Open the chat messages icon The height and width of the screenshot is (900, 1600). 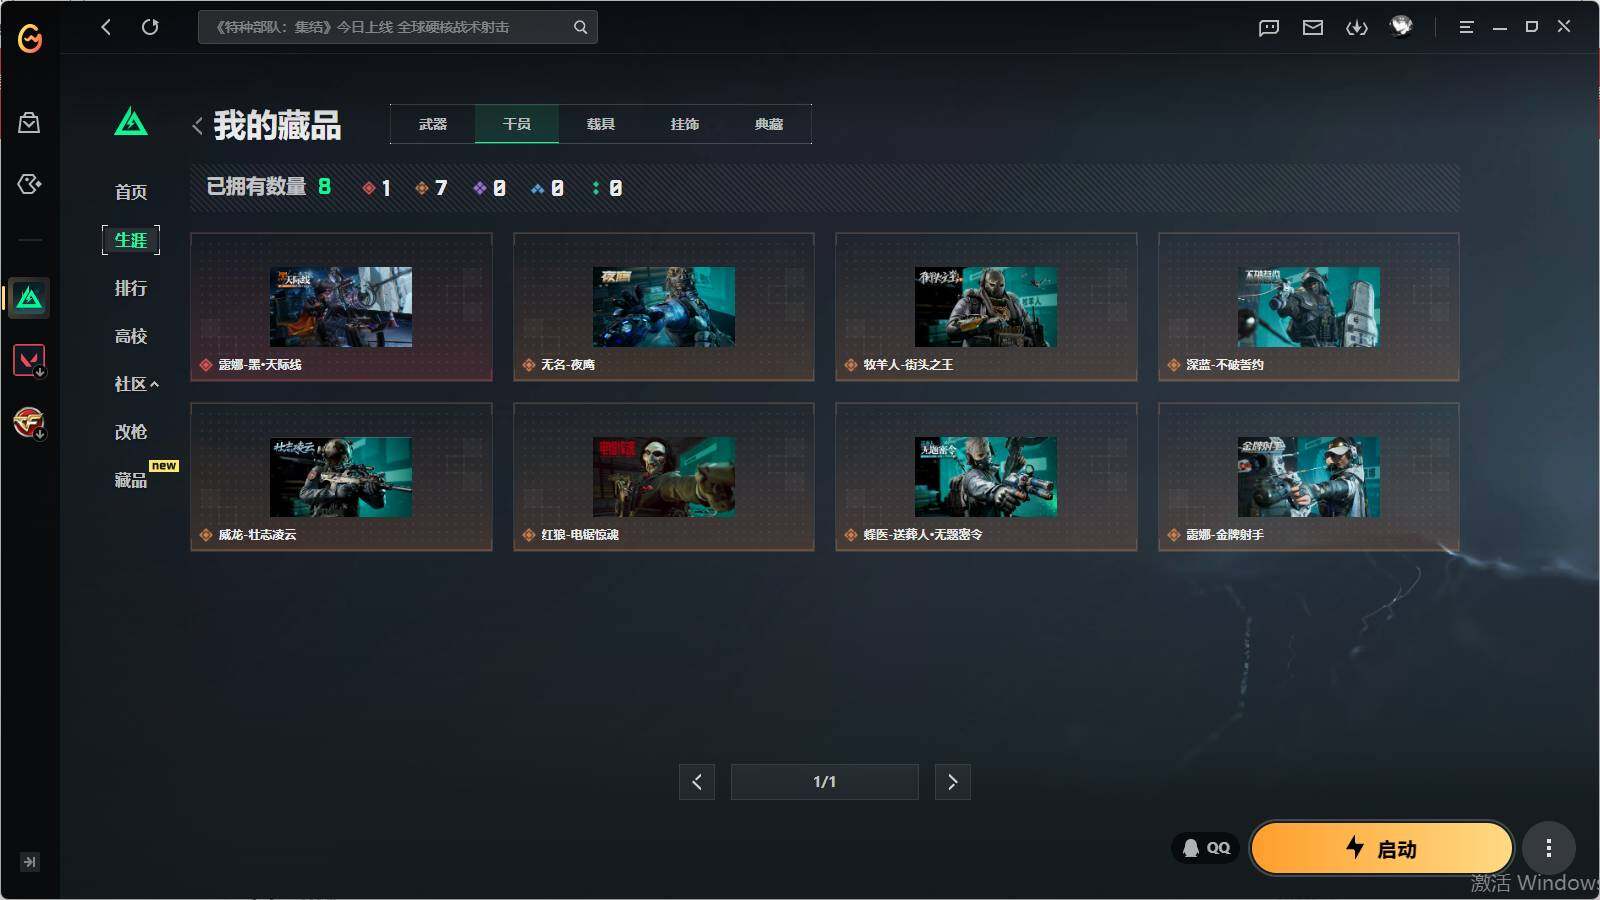click(x=1269, y=27)
